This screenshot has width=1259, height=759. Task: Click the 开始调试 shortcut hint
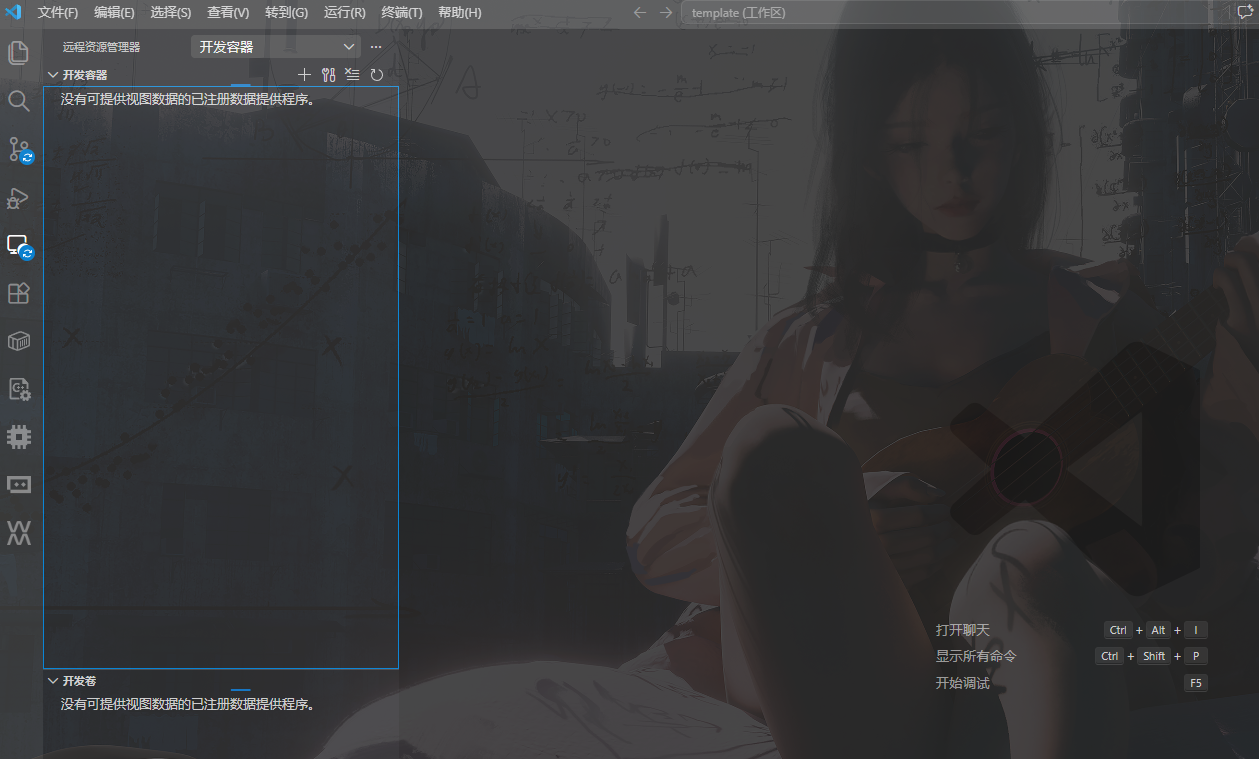(x=962, y=683)
